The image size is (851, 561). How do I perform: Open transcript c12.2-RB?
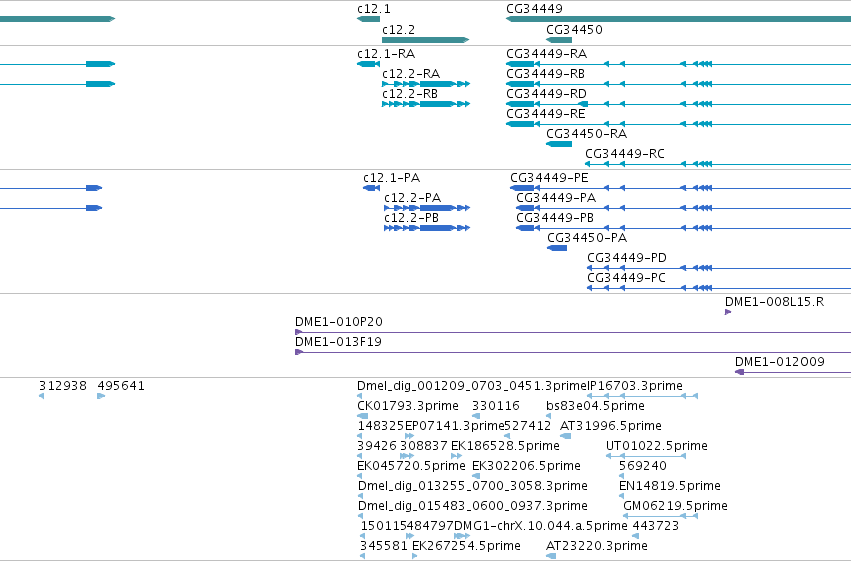pyautogui.click(x=410, y=94)
